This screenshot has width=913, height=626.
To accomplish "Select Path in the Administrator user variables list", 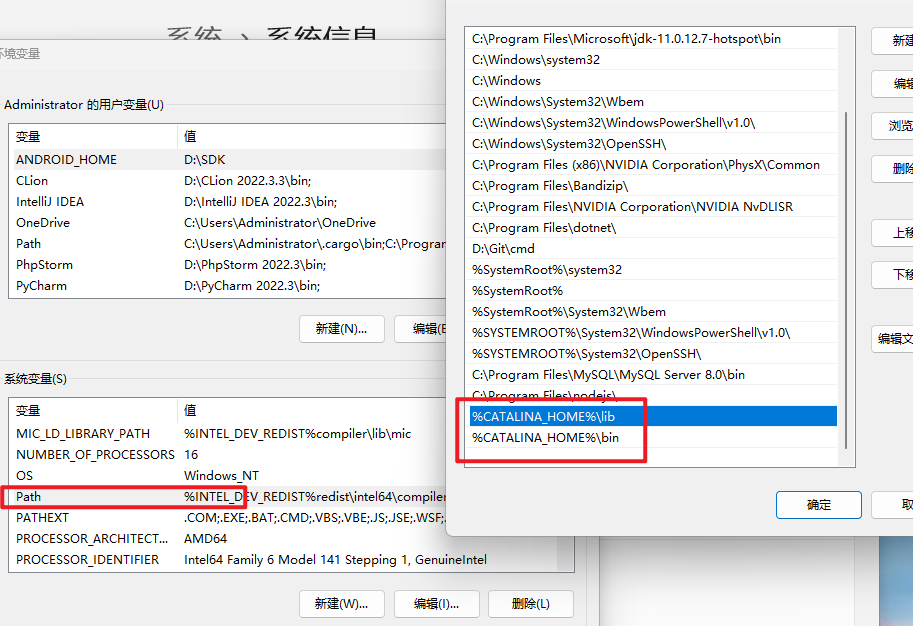I will (x=29, y=244).
